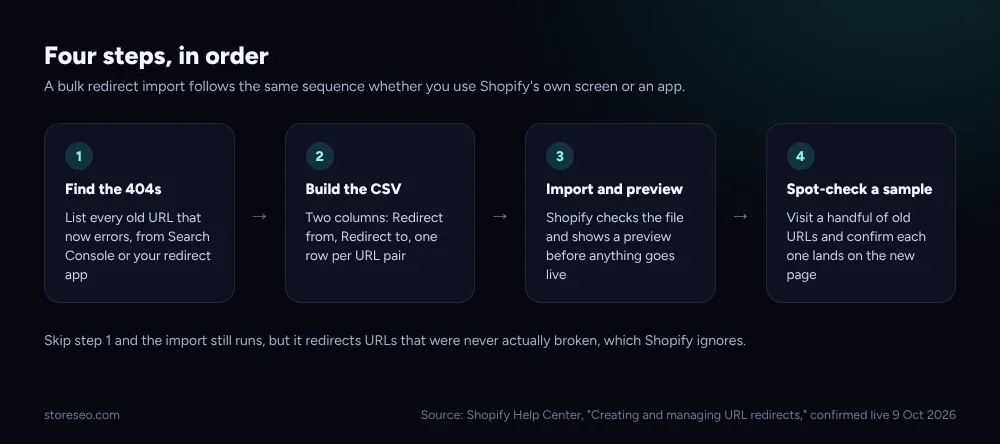
Task: Click the step 3 number badge
Action: click(560, 156)
